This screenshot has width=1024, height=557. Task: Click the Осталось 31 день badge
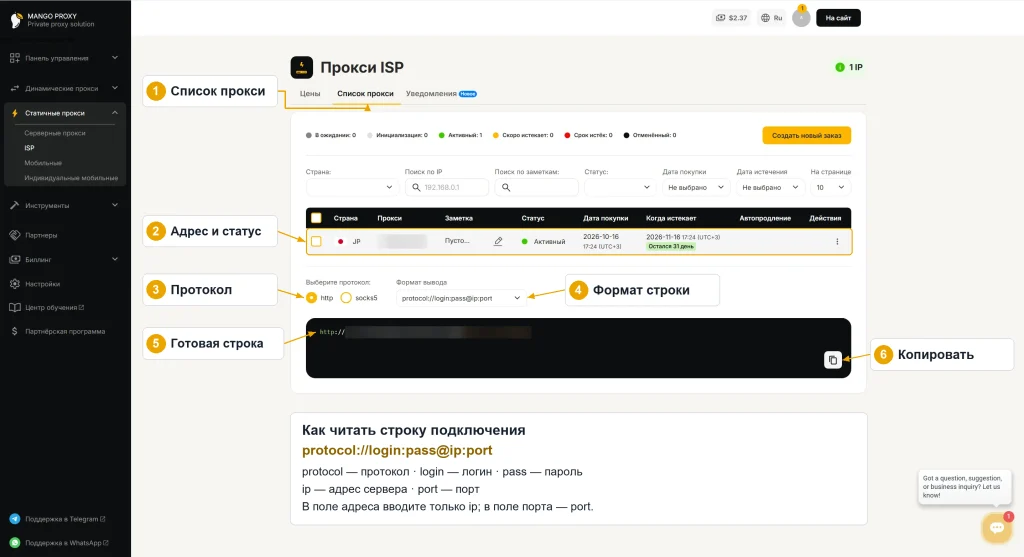tap(671, 246)
